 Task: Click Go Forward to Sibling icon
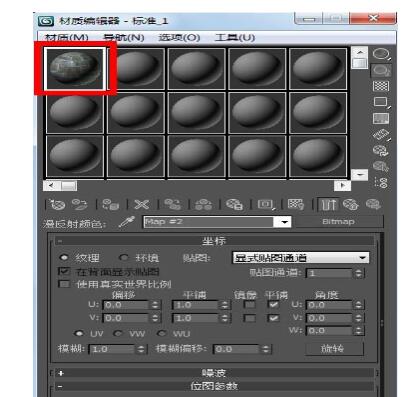[373, 204]
